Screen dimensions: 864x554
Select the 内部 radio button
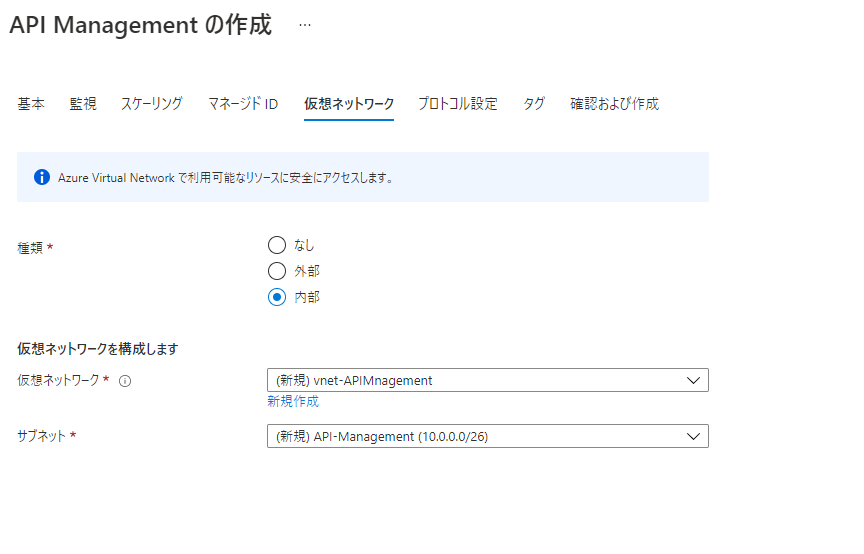click(x=277, y=297)
